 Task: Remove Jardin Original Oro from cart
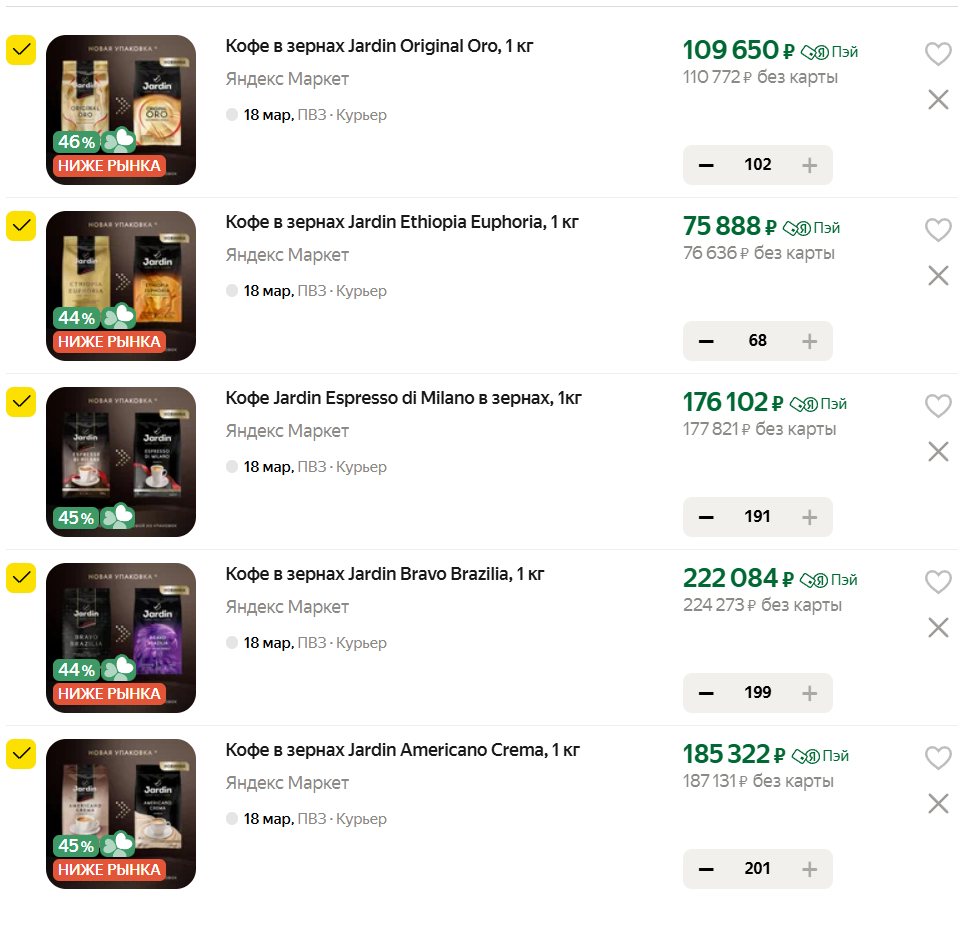pyautogui.click(x=937, y=99)
